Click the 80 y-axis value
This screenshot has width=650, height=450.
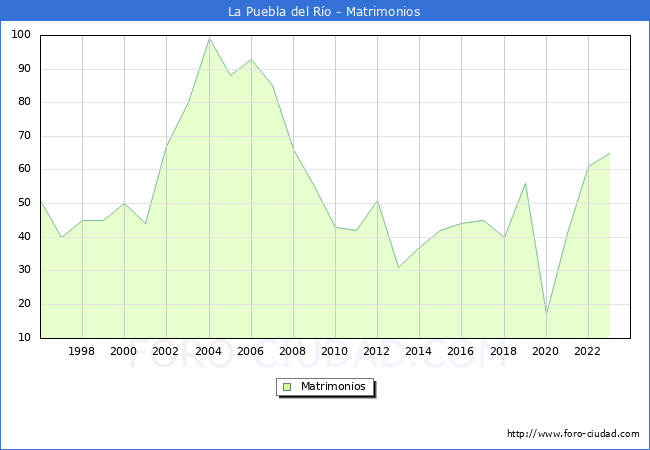[24, 102]
